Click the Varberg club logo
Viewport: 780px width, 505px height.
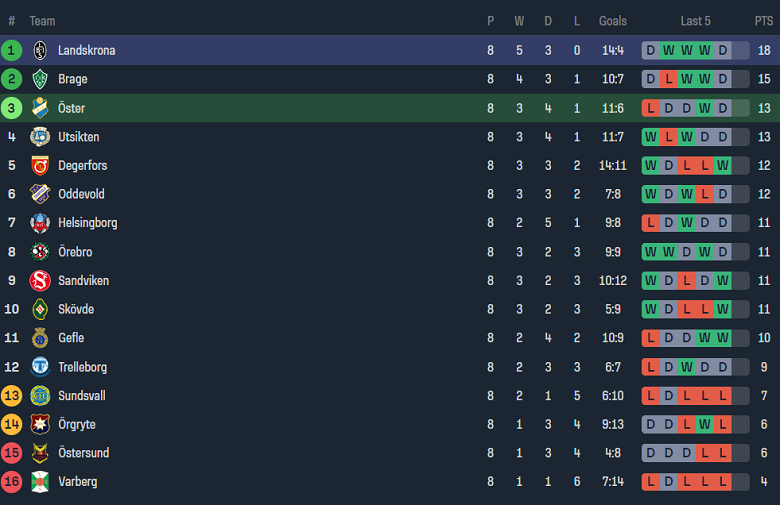pyautogui.click(x=40, y=482)
